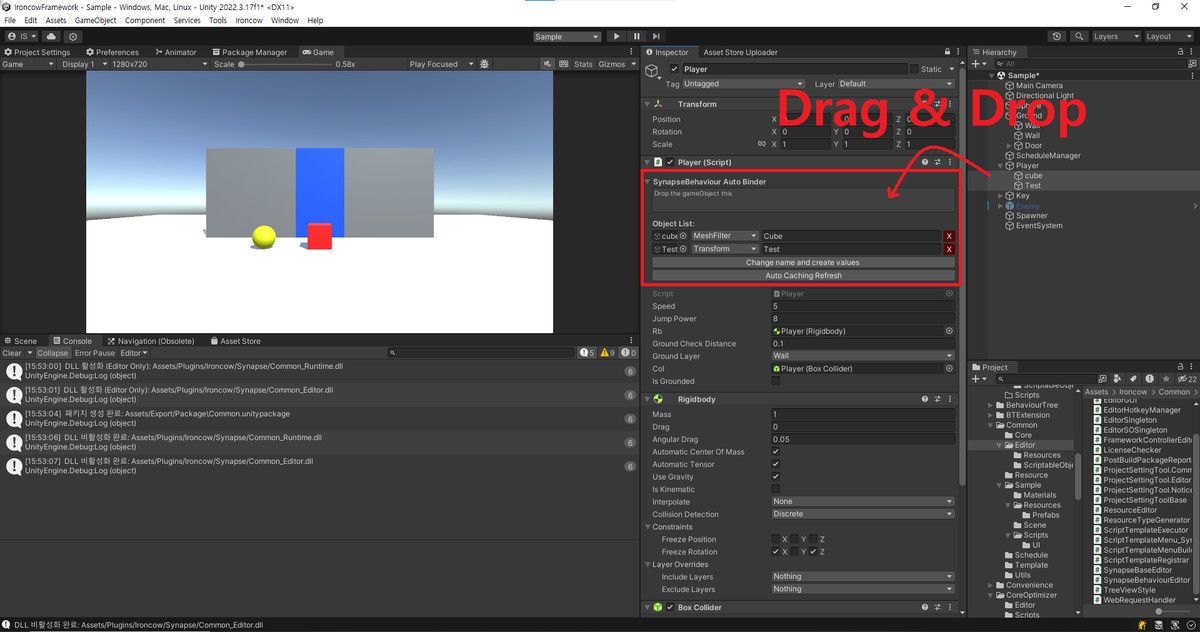Toggle the Static checkbox for Player
Image resolution: width=1200 pixels, height=632 pixels.
[x=914, y=69]
